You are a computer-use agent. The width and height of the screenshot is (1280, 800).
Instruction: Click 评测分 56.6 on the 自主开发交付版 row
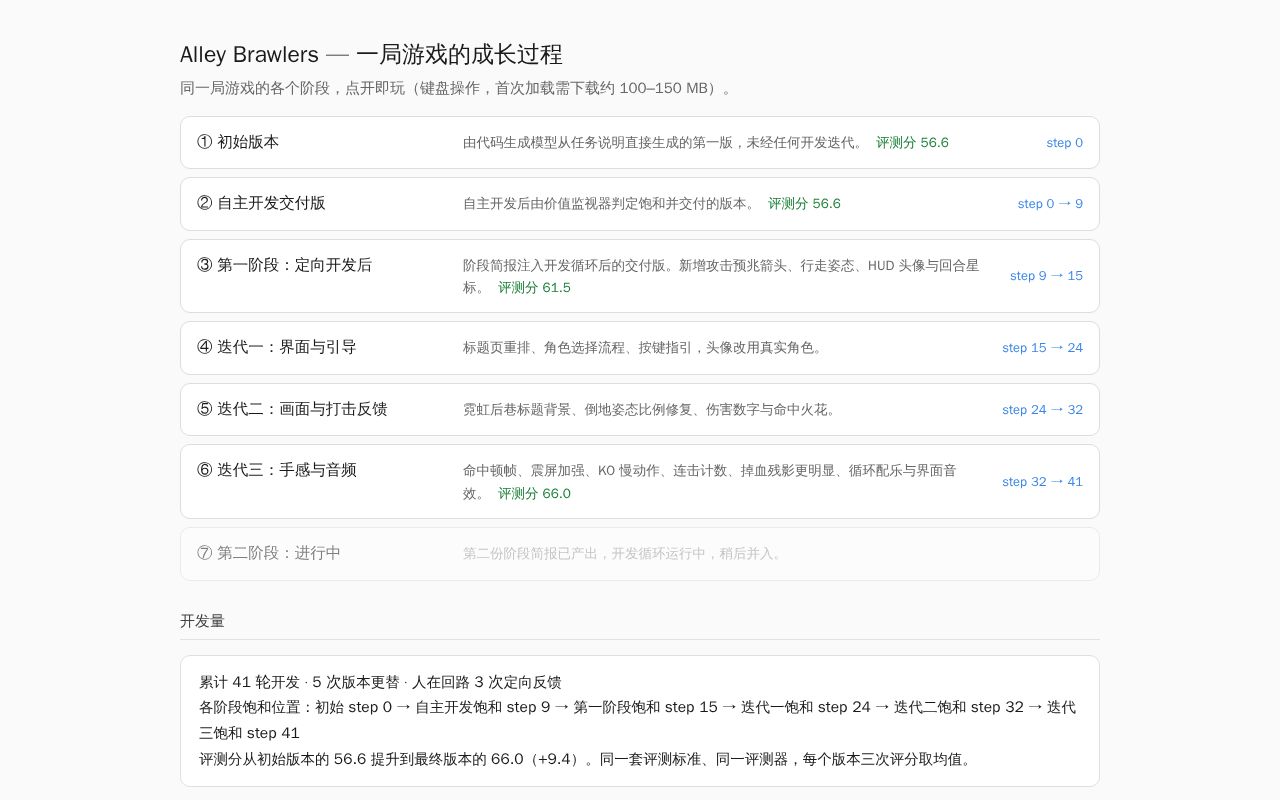(x=804, y=204)
